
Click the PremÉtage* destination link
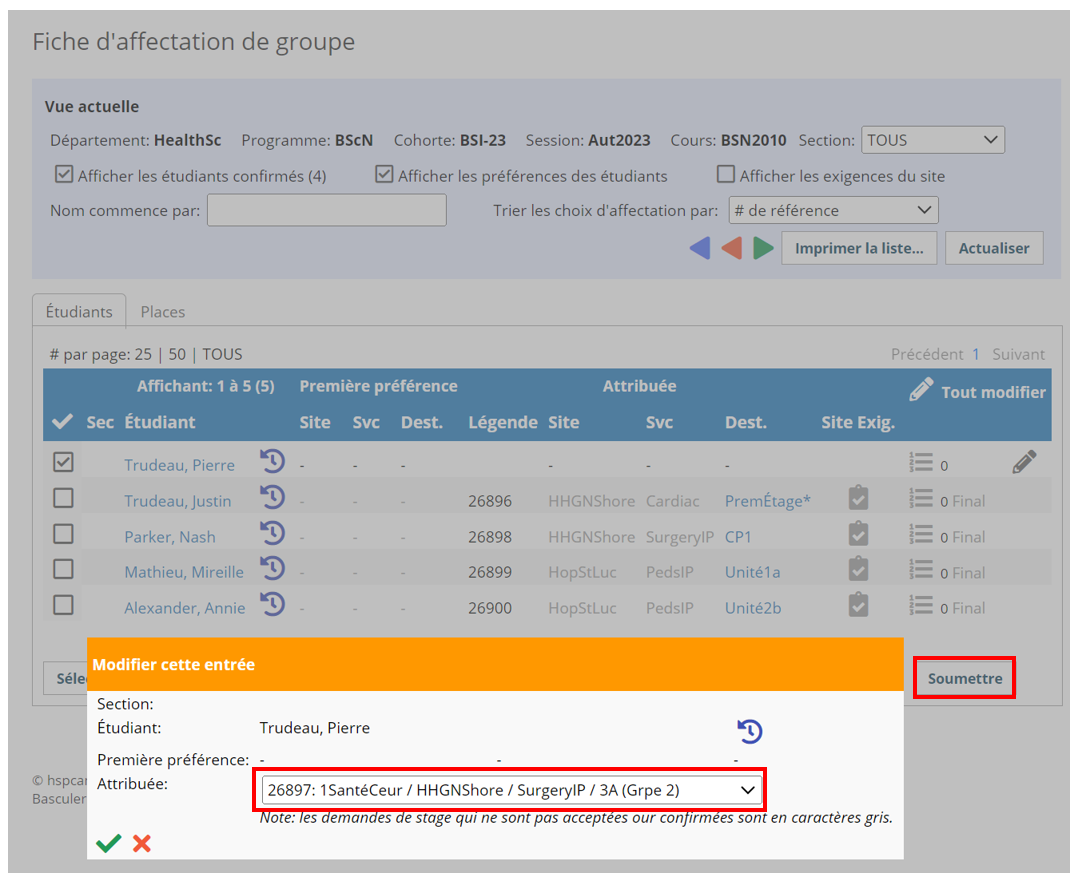(768, 501)
